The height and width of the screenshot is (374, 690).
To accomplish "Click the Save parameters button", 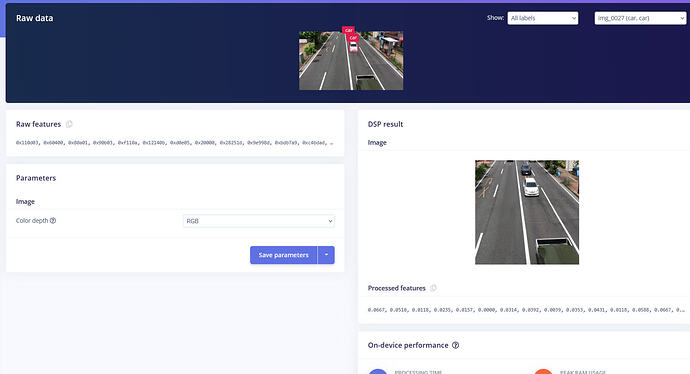I will pyautogui.click(x=283, y=255).
